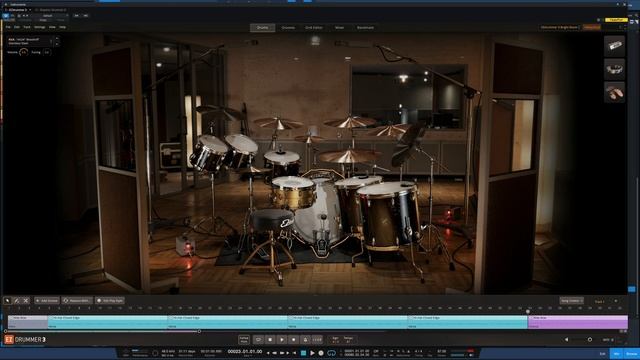Switch to the Drums tab
640x360 pixels.
pos(262,27)
